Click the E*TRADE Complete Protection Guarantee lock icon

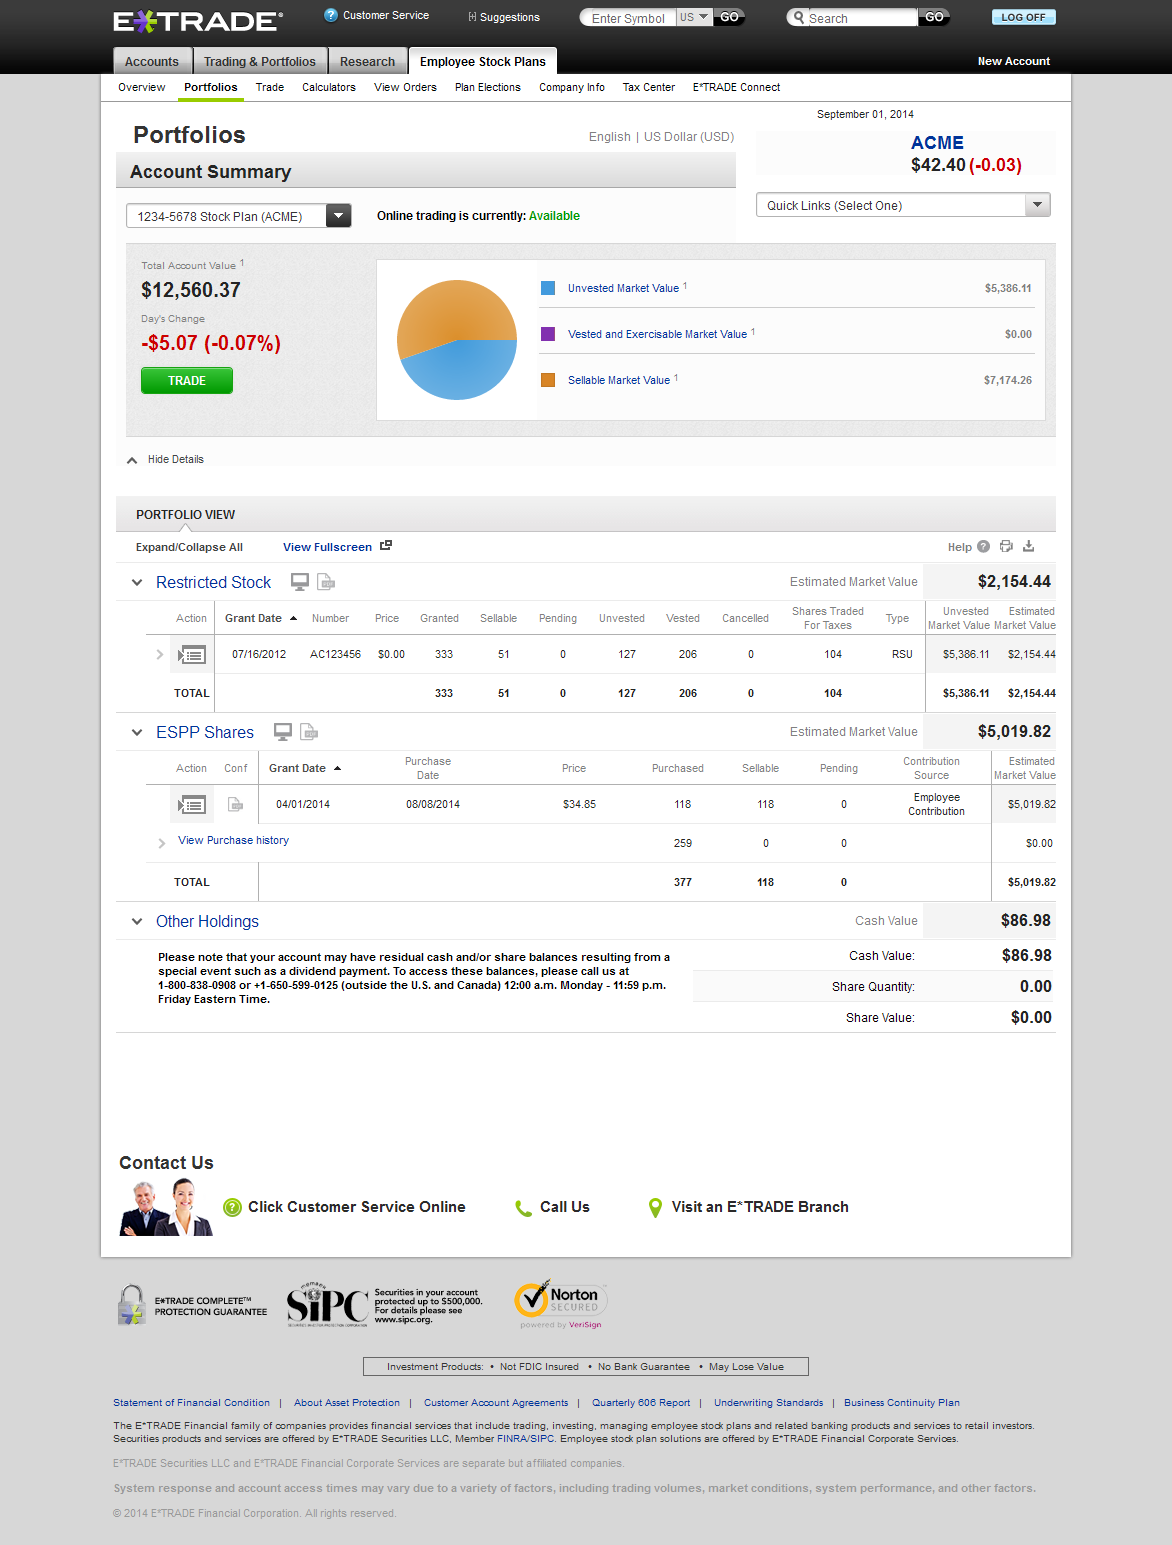pos(132,1305)
